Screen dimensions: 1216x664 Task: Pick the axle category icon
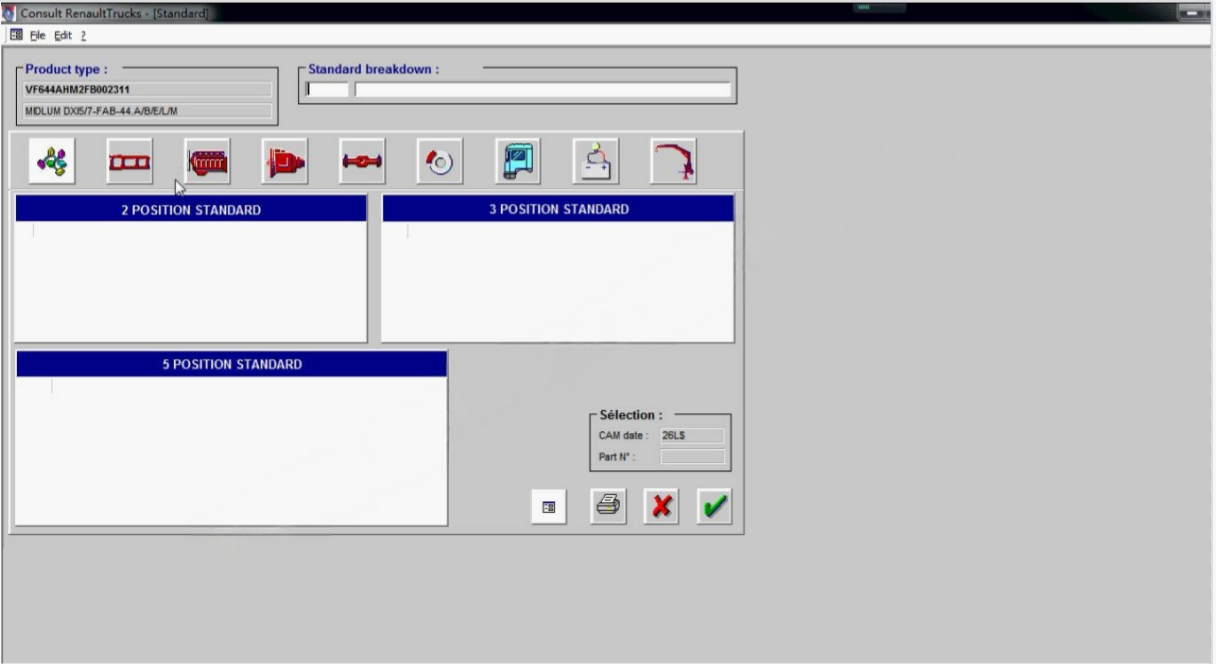pos(362,162)
